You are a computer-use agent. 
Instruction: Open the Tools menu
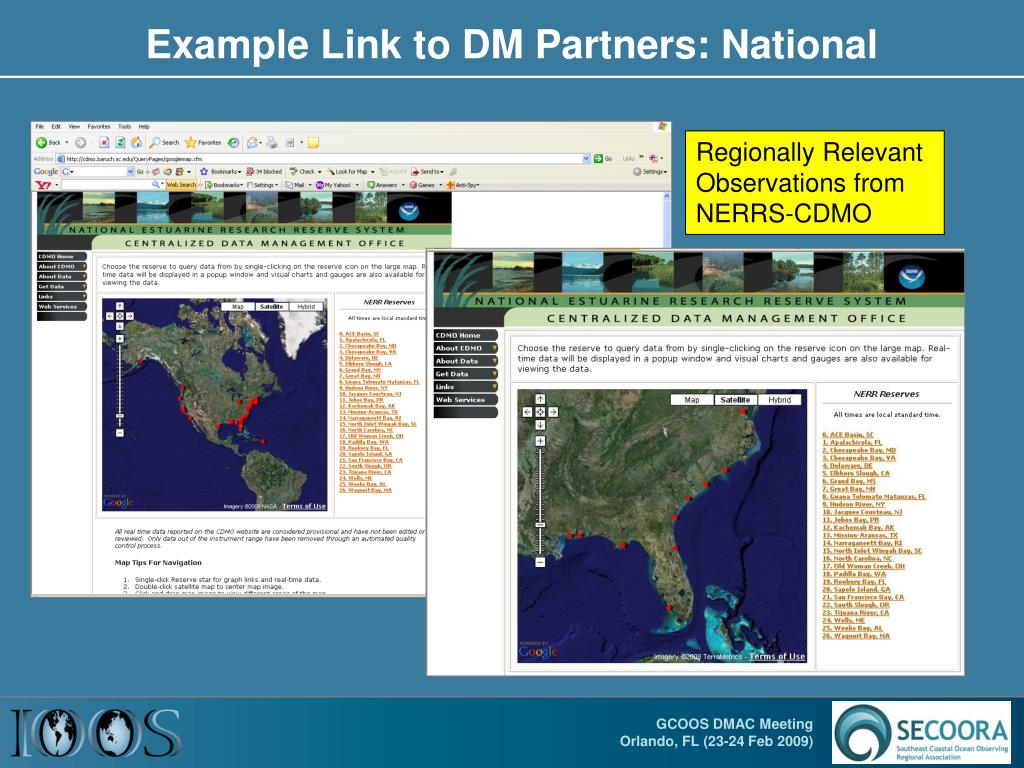[x=124, y=127]
